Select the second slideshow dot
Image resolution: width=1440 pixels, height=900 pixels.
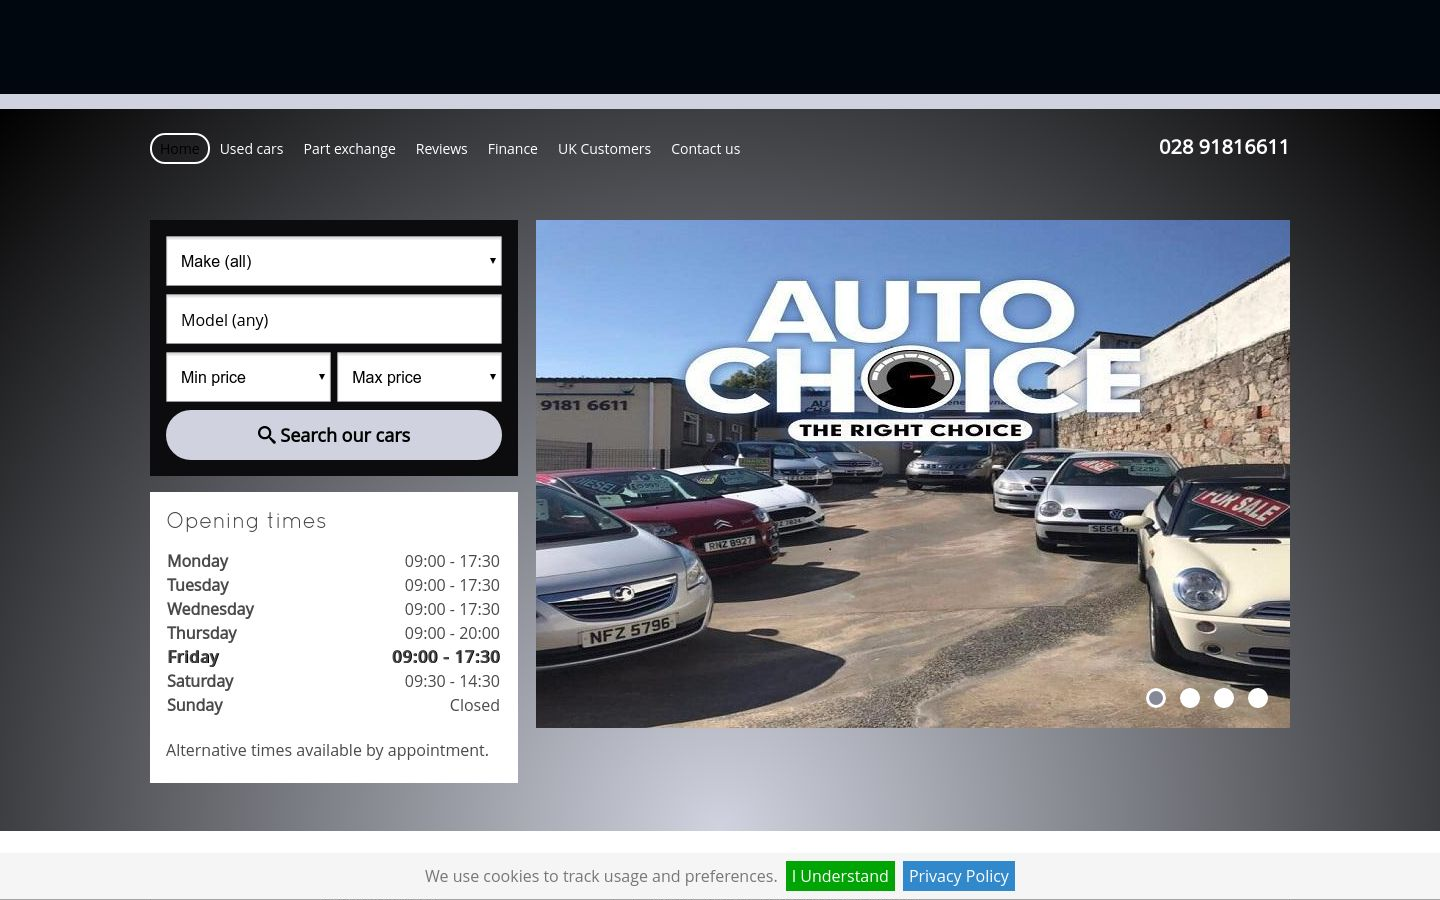[1190, 698]
